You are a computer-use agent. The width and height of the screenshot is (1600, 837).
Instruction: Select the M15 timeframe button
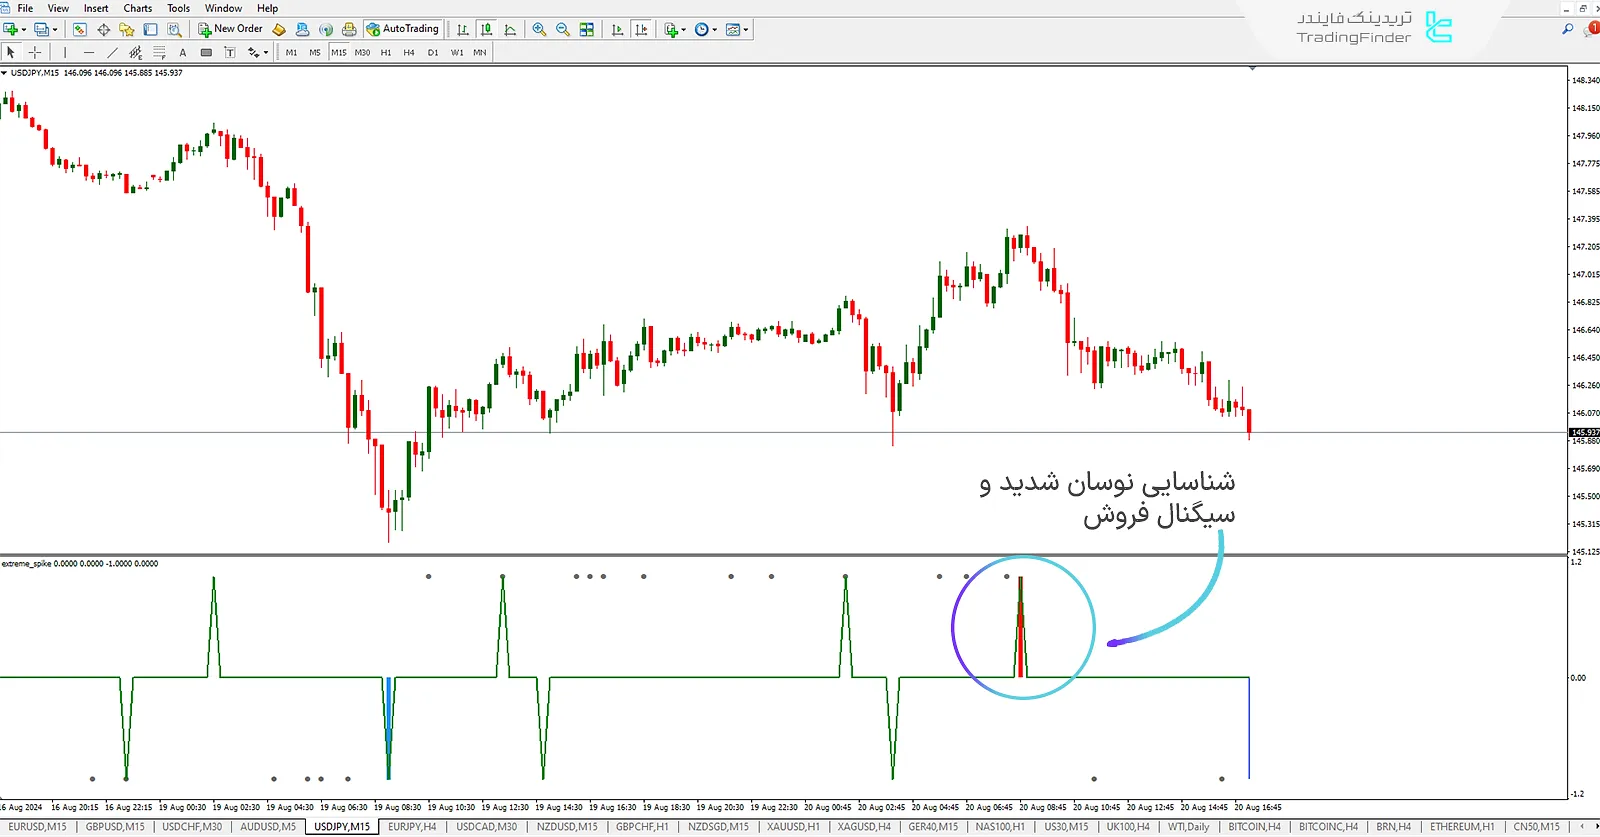coord(339,52)
